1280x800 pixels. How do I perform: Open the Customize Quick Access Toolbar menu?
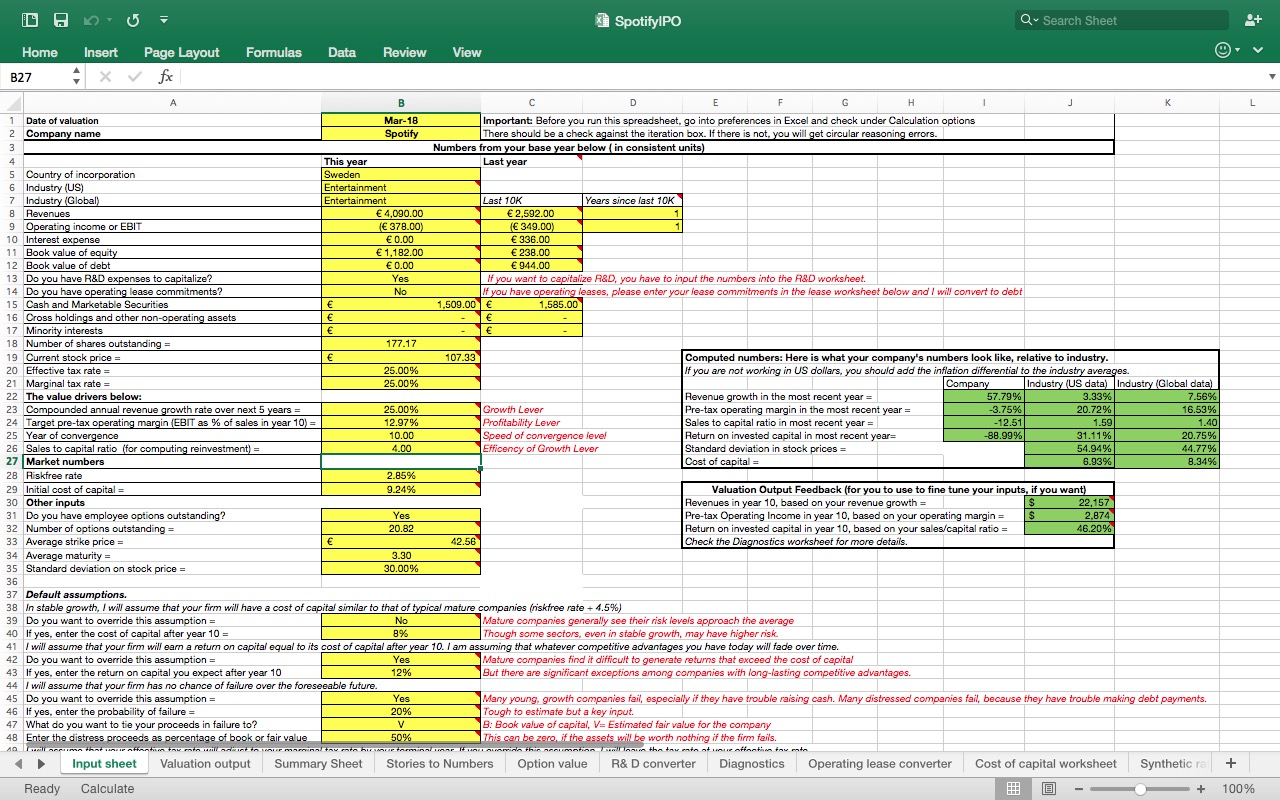[163, 20]
